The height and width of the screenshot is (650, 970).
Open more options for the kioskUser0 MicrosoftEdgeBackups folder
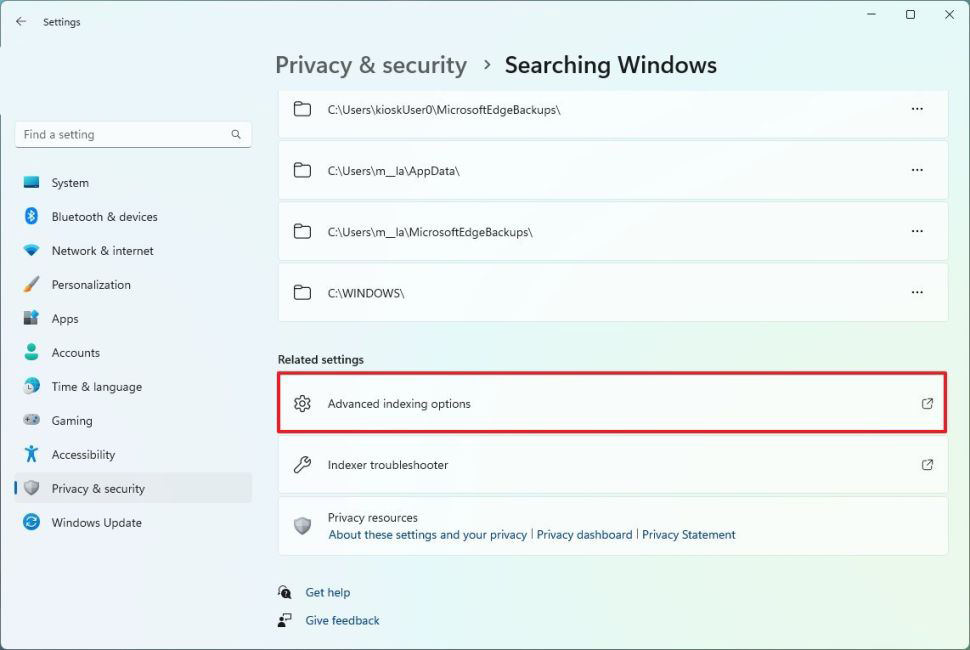(x=916, y=109)
